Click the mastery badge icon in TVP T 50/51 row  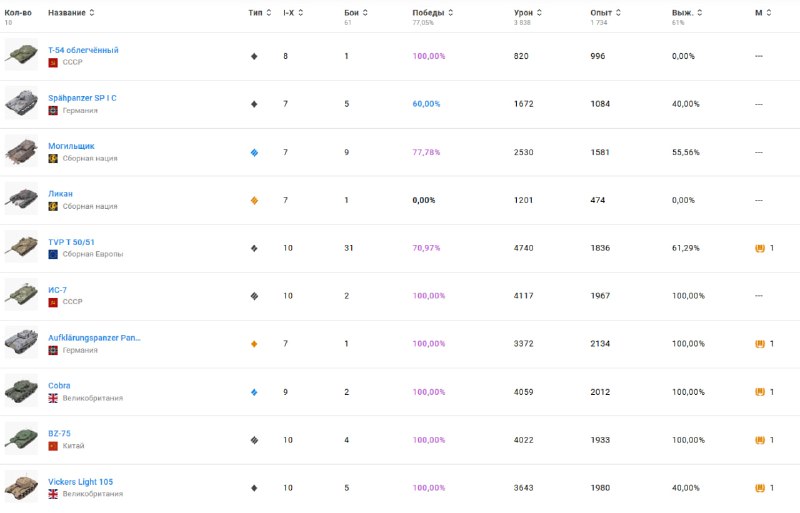760,247
